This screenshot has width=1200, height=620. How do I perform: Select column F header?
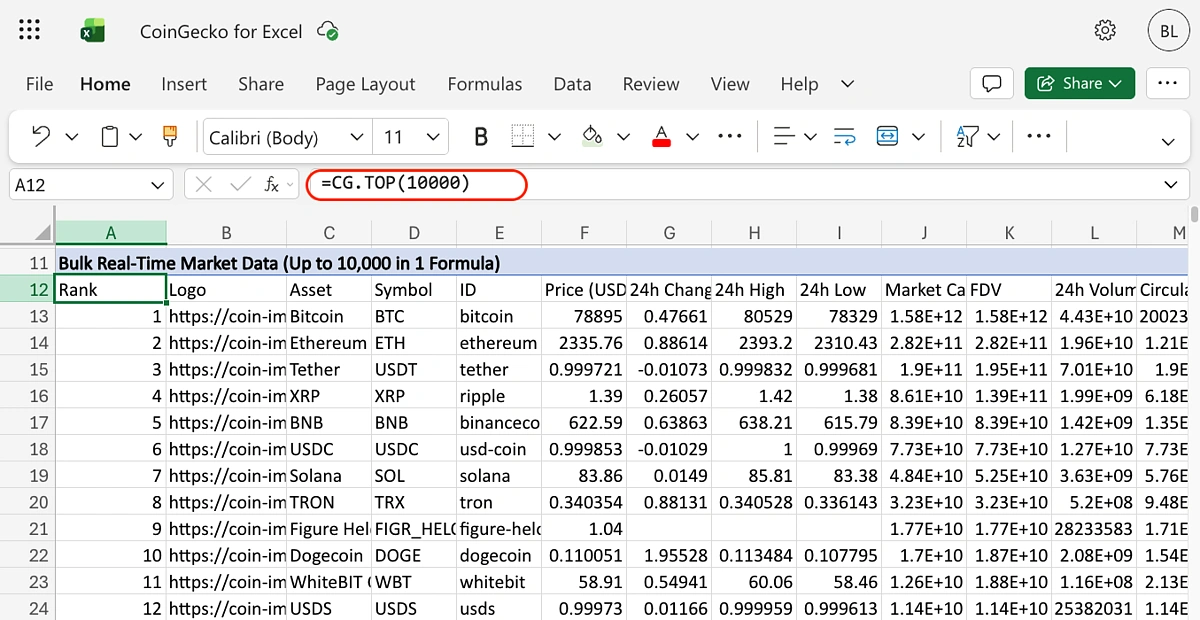[584, 233]
